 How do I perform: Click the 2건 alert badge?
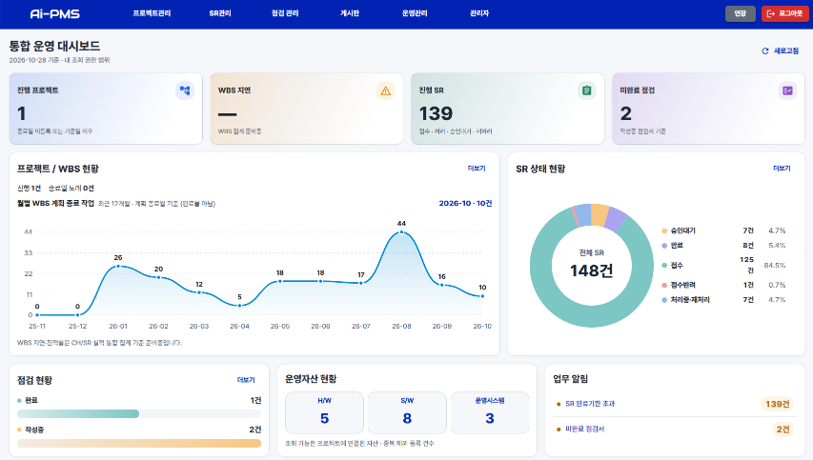pos(782,429)
